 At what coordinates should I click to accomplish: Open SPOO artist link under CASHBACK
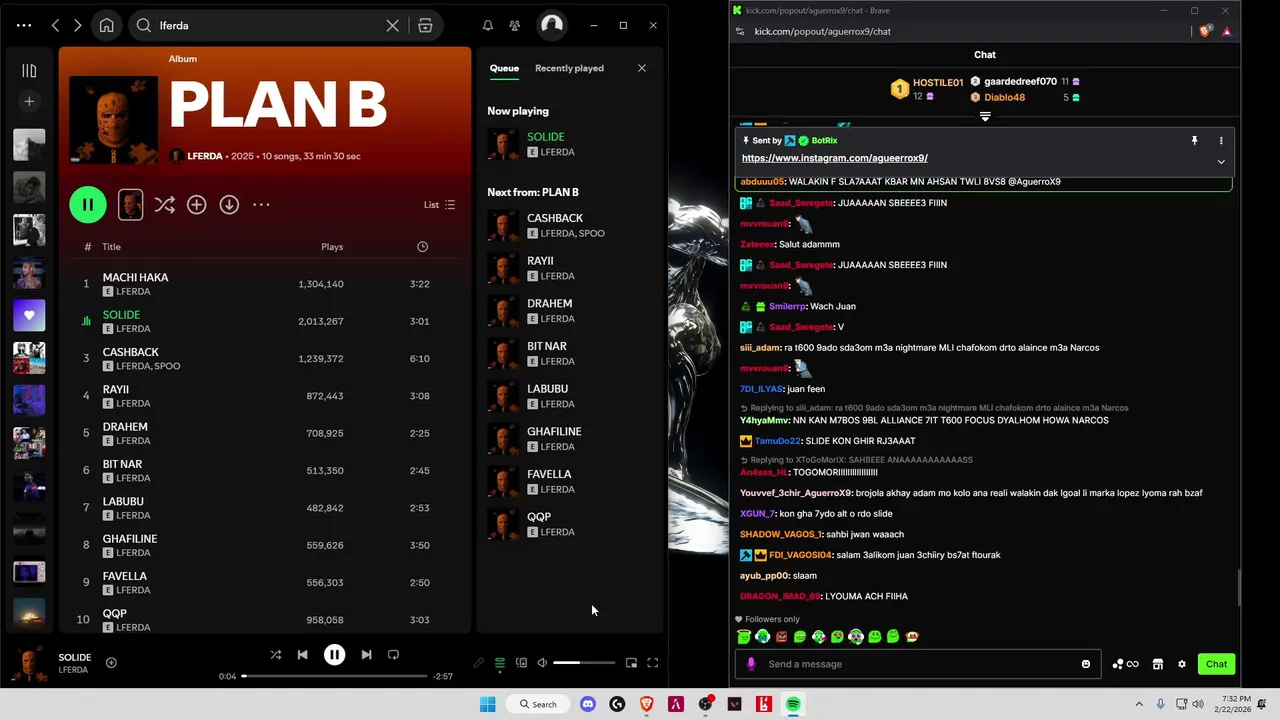(x=168, y=366)
